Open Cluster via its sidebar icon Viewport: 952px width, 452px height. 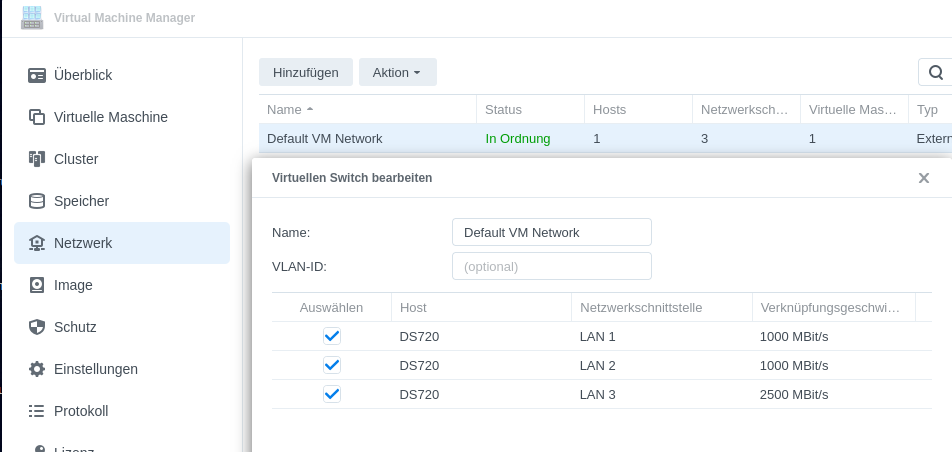click(37, 159)
